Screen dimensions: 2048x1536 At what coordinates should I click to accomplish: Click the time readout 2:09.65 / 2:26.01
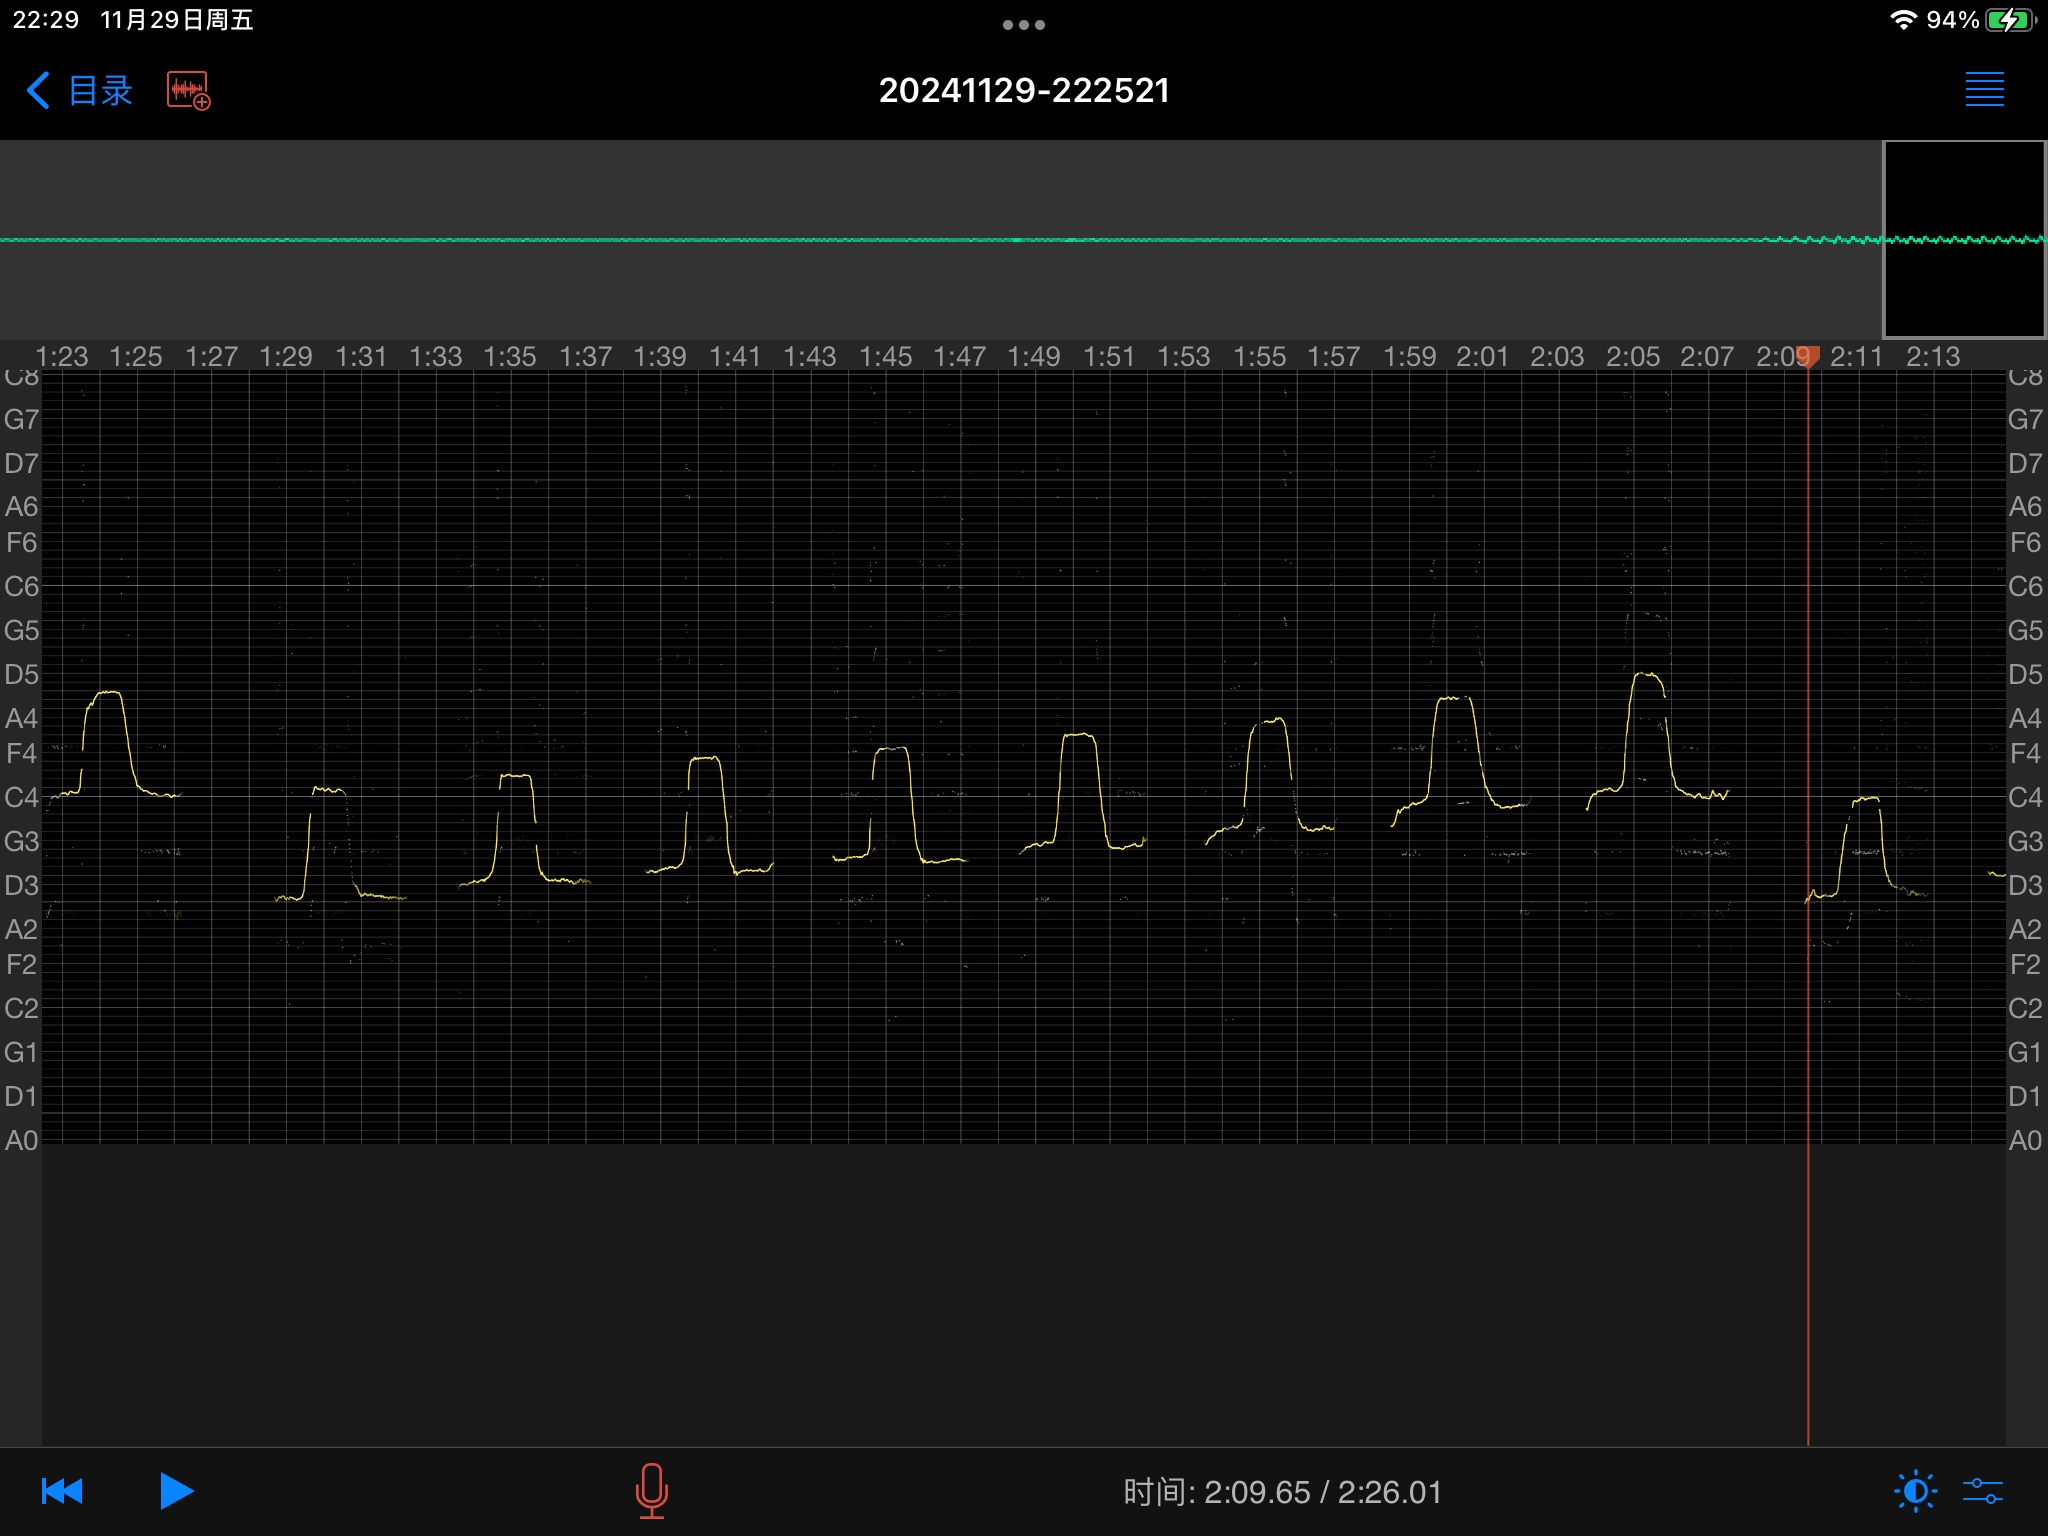point(1283,1492)
